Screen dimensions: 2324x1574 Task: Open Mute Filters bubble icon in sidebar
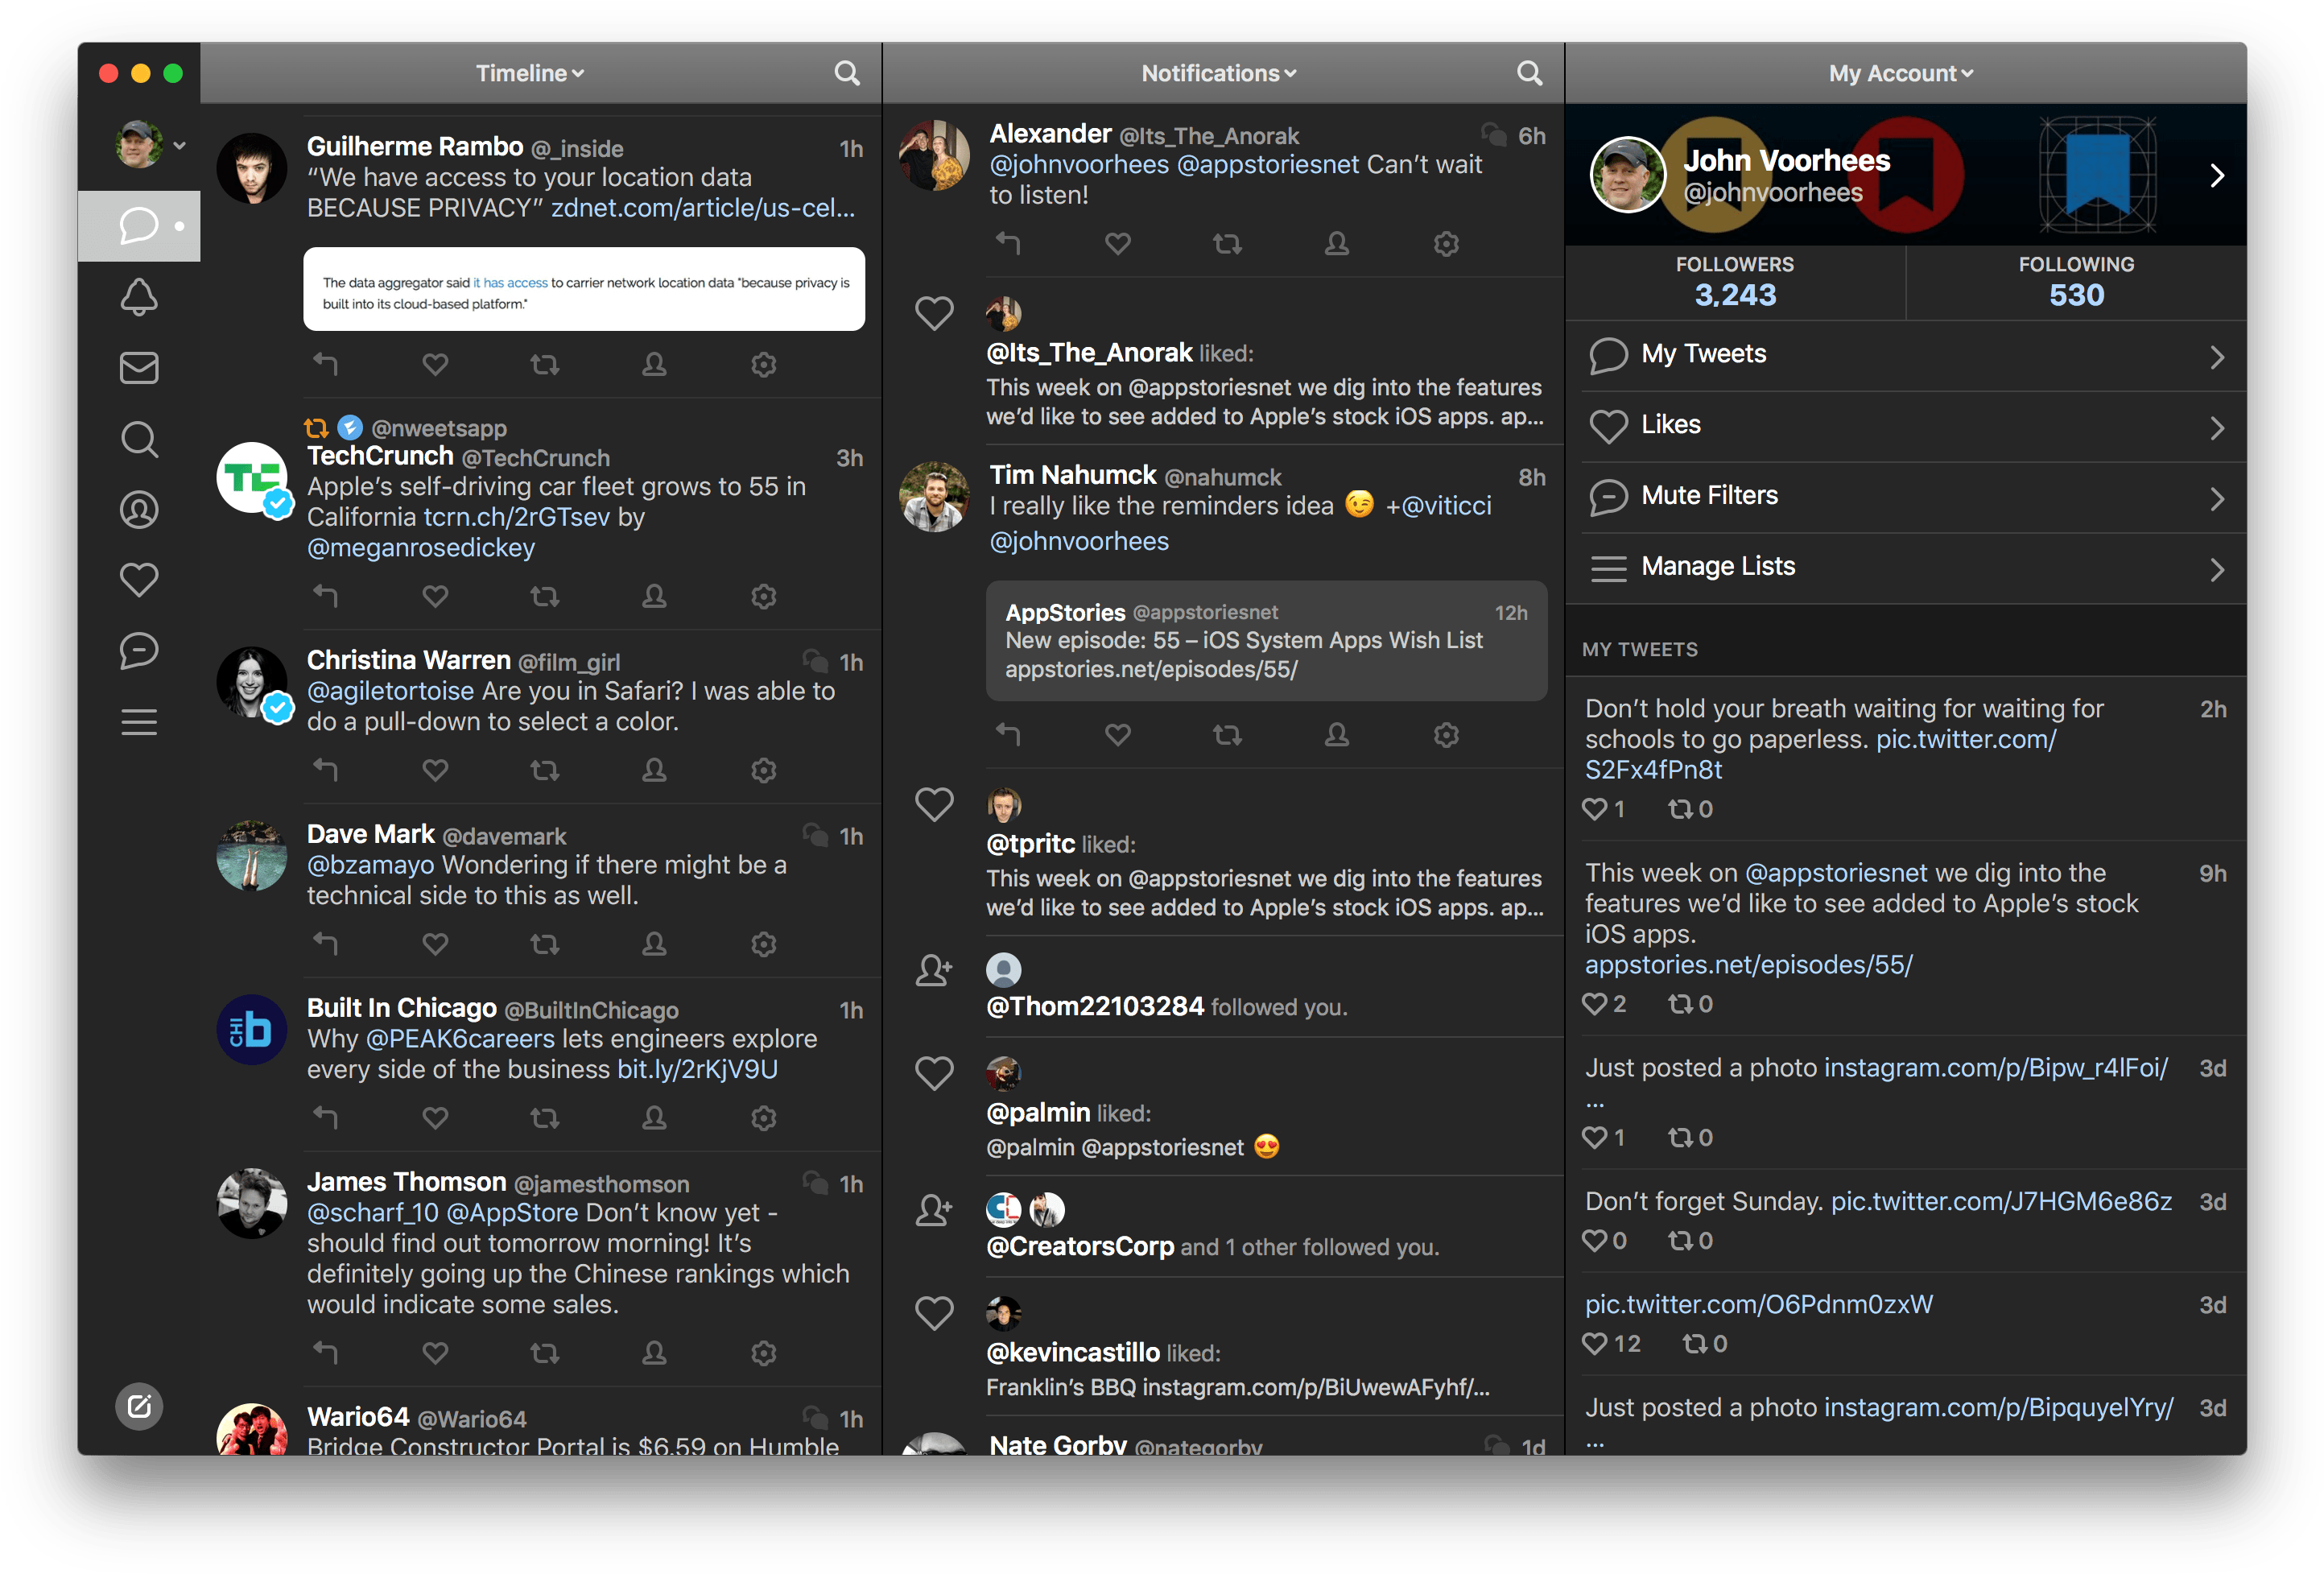click(x=139, y=651)
